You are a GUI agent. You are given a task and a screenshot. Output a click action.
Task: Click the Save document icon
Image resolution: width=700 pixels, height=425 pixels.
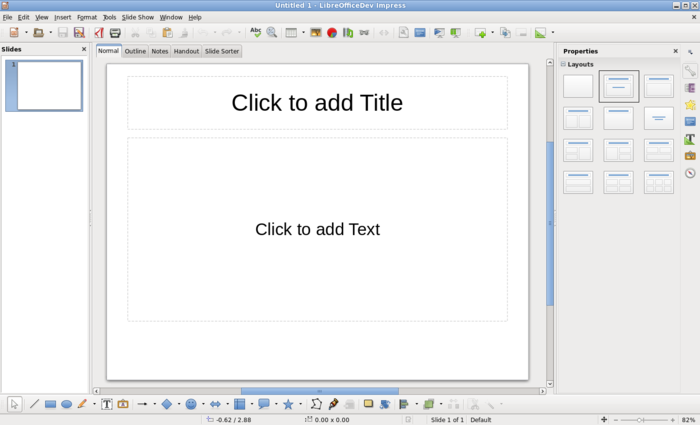[62, 33]
